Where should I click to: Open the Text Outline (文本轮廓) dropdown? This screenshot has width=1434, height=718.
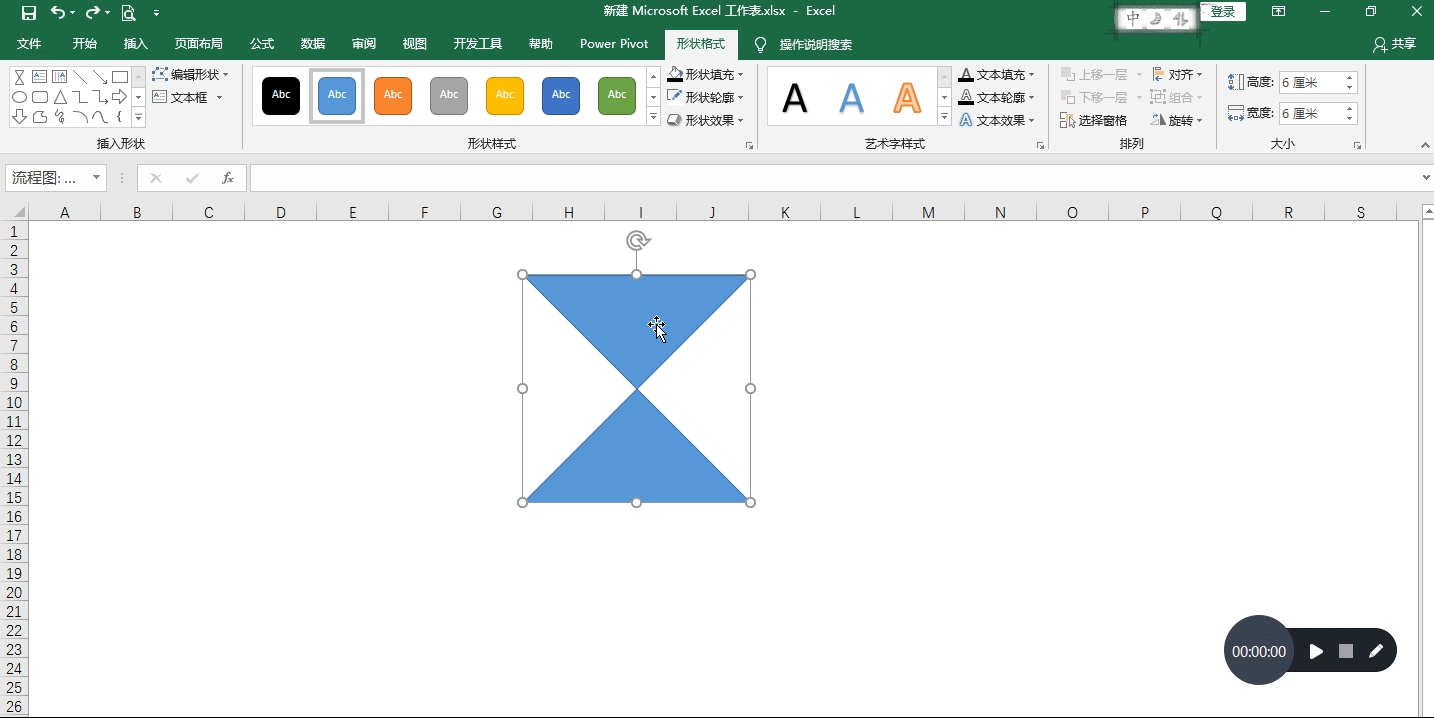point(997,97)
